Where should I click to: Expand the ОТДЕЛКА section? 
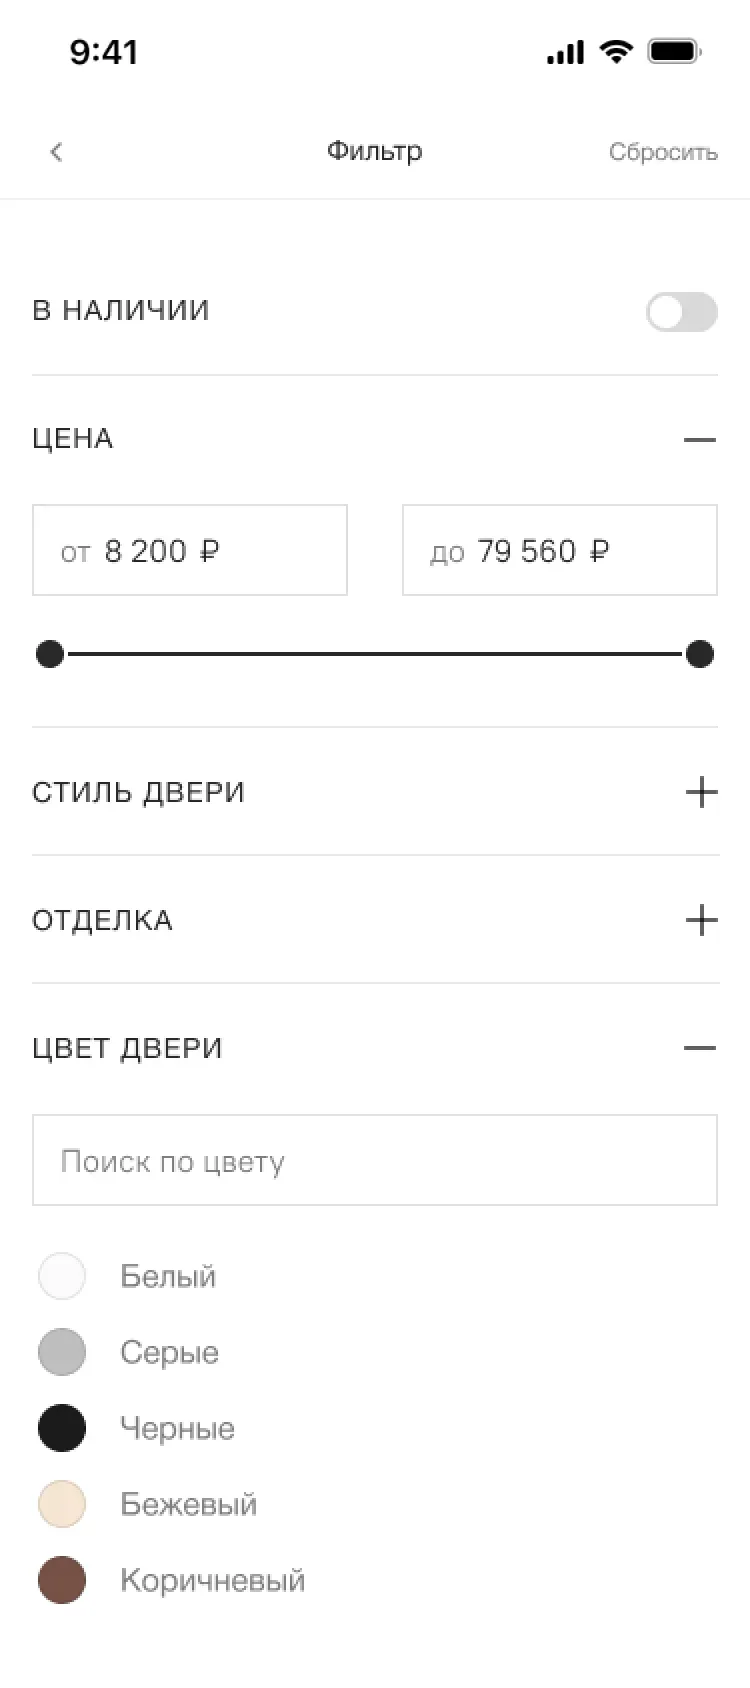(x=701, y=920)
